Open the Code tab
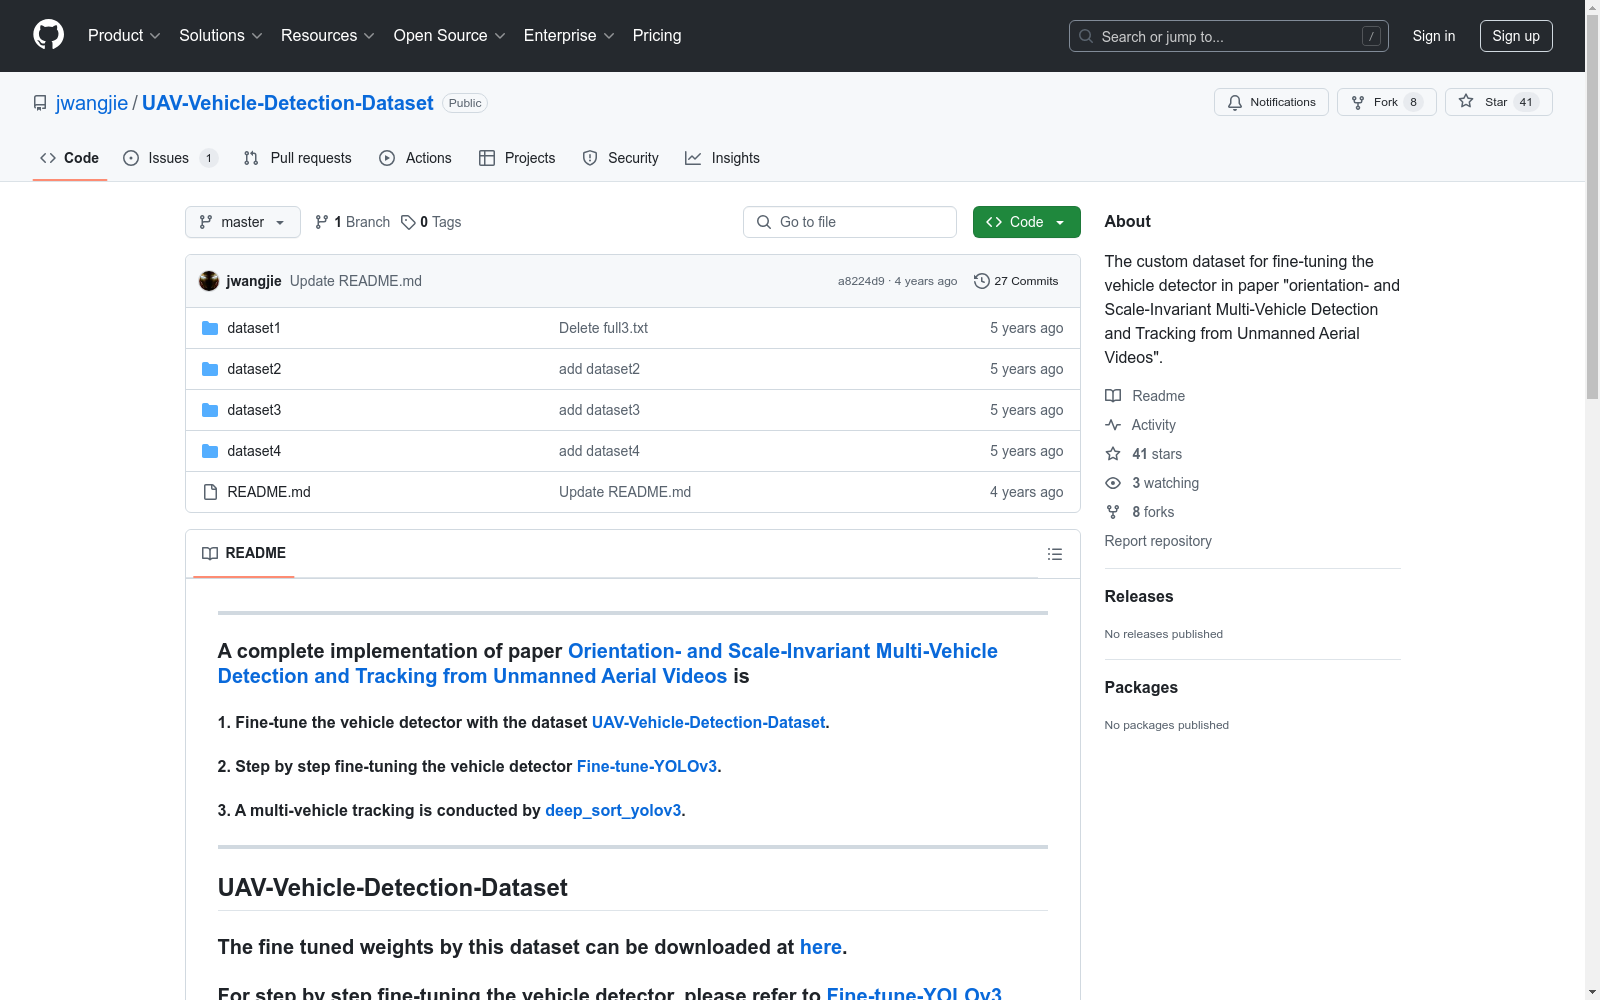The image size is (1600, 1000). [x=70, y=158]
